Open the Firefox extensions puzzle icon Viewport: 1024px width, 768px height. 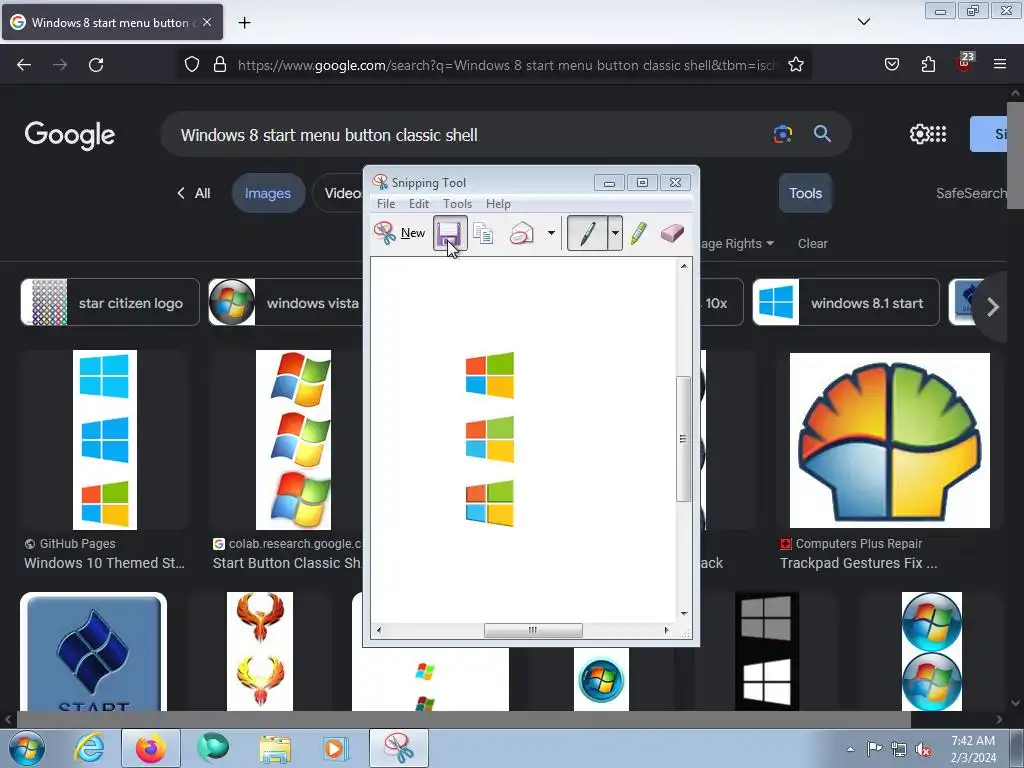(928, 65)
